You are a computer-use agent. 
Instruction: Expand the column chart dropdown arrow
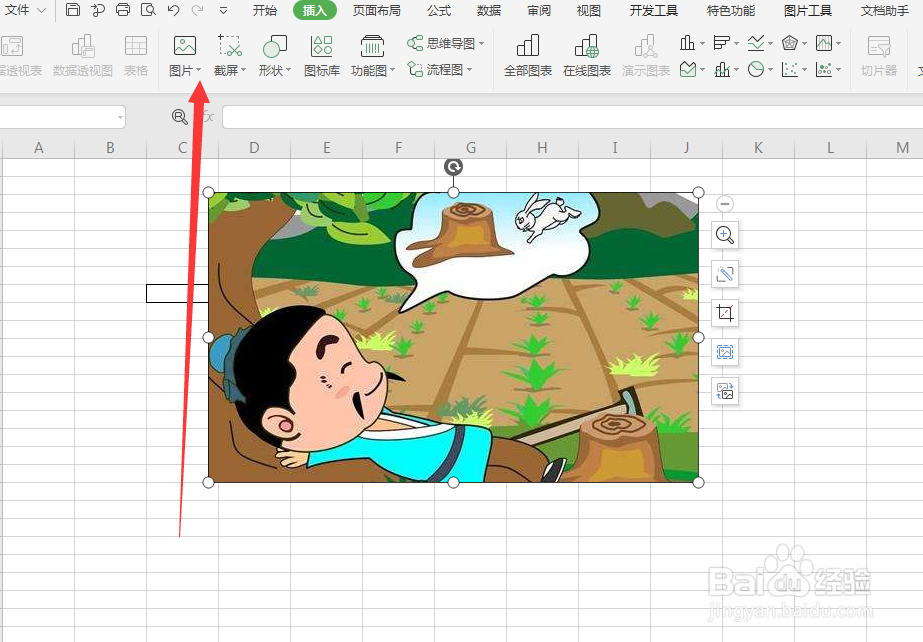[702, 44]
